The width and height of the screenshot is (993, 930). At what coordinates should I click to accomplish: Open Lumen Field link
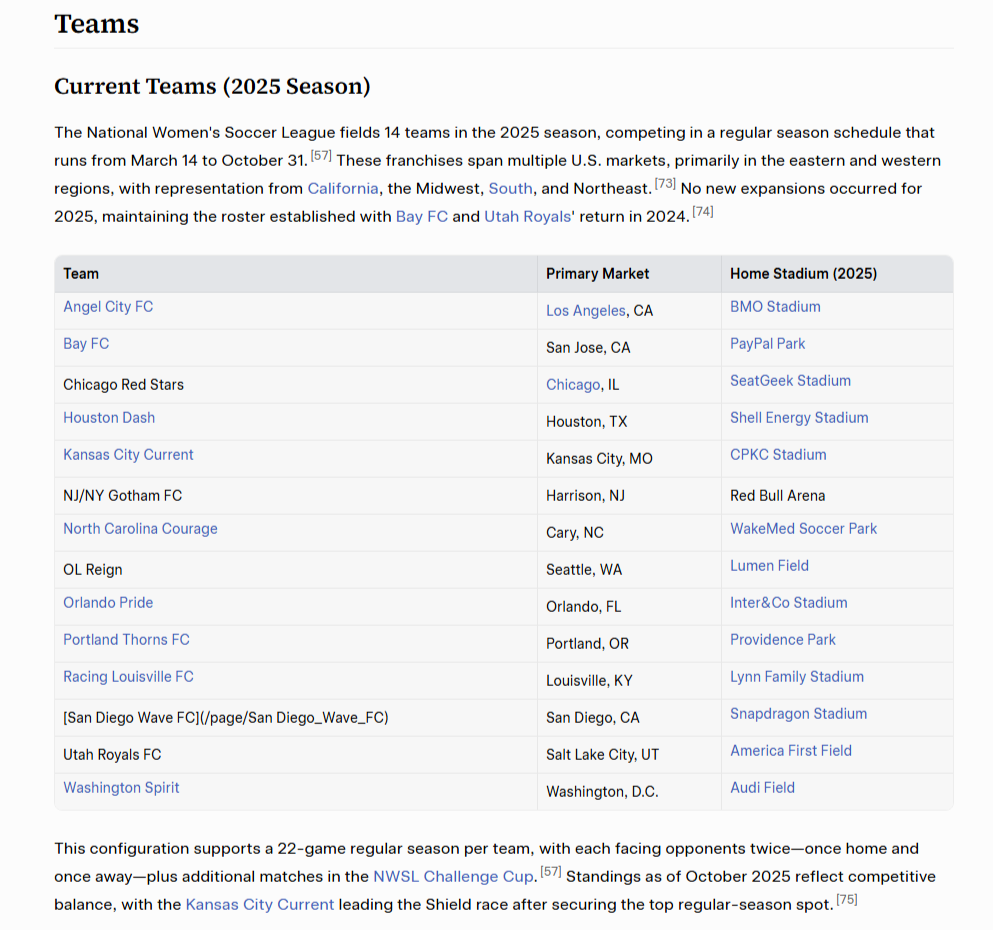coord(769,566)
